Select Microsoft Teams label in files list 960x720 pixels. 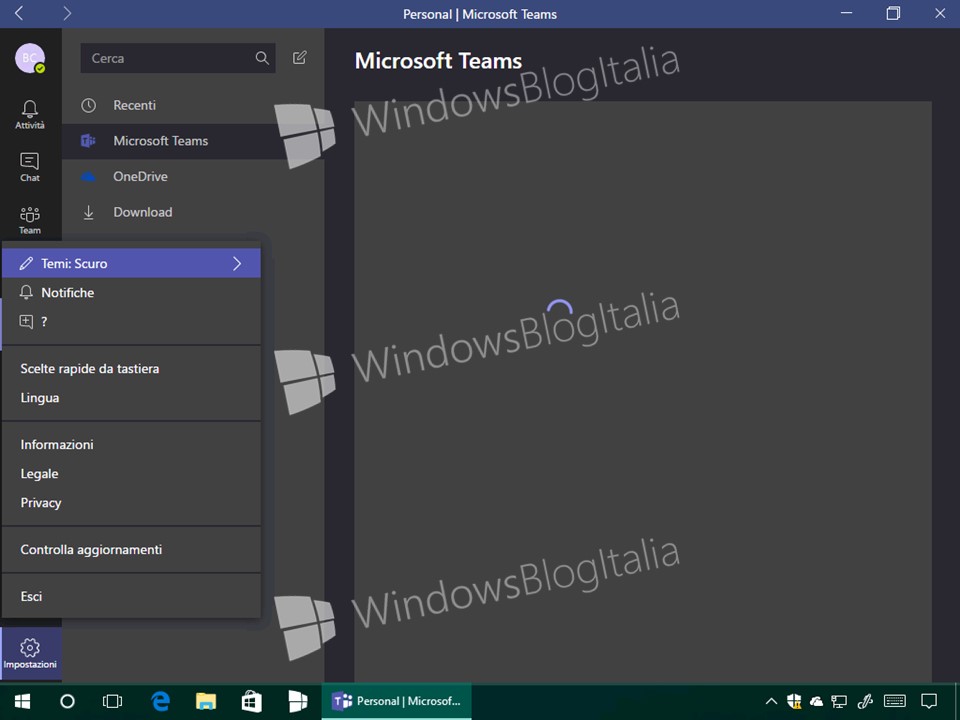pyautogui.click(x=160, y=141)
